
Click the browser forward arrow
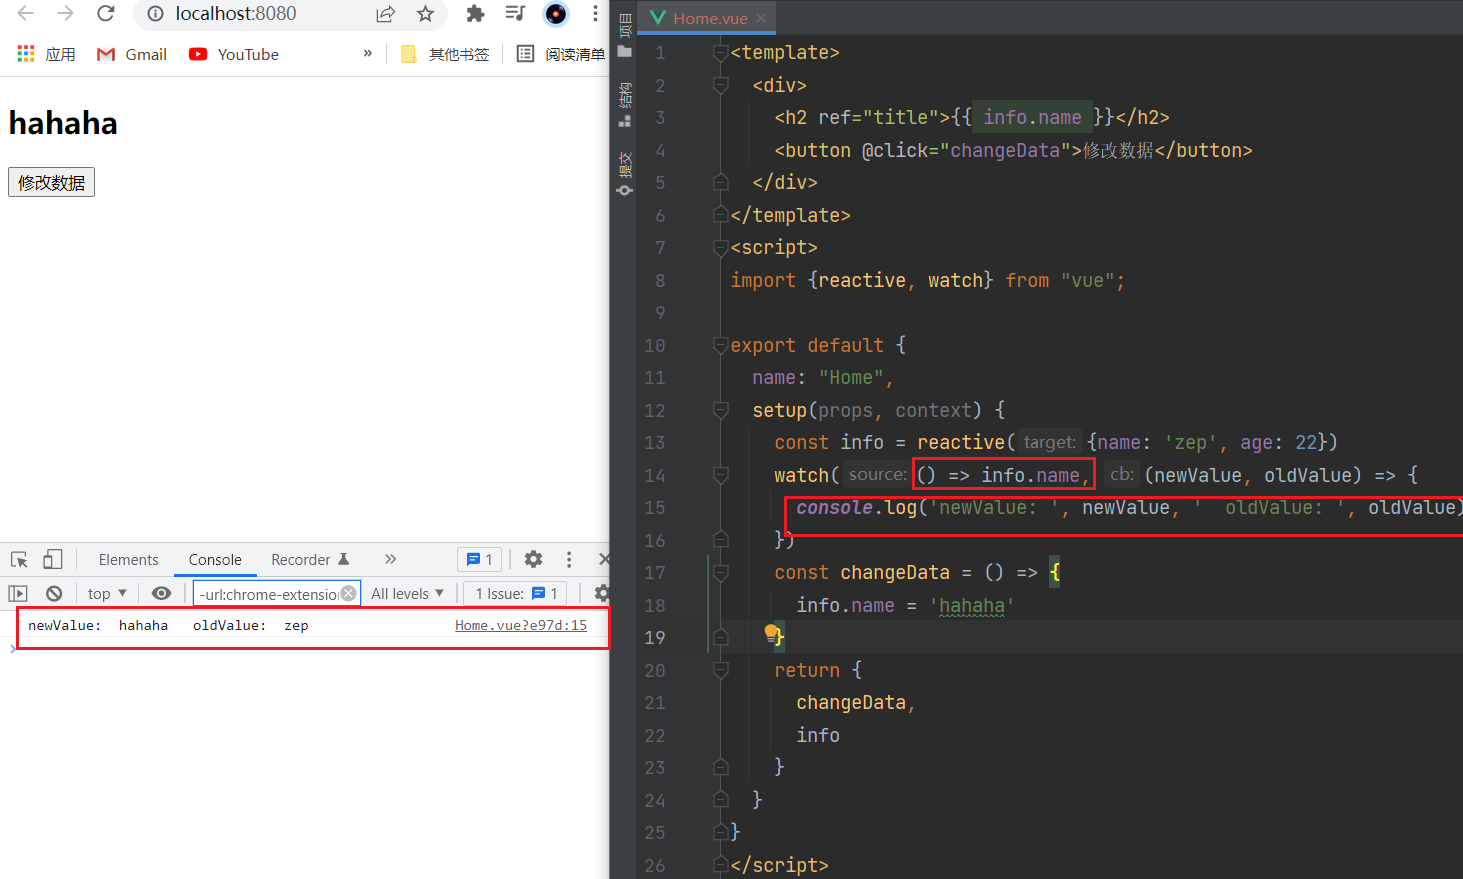66,13
